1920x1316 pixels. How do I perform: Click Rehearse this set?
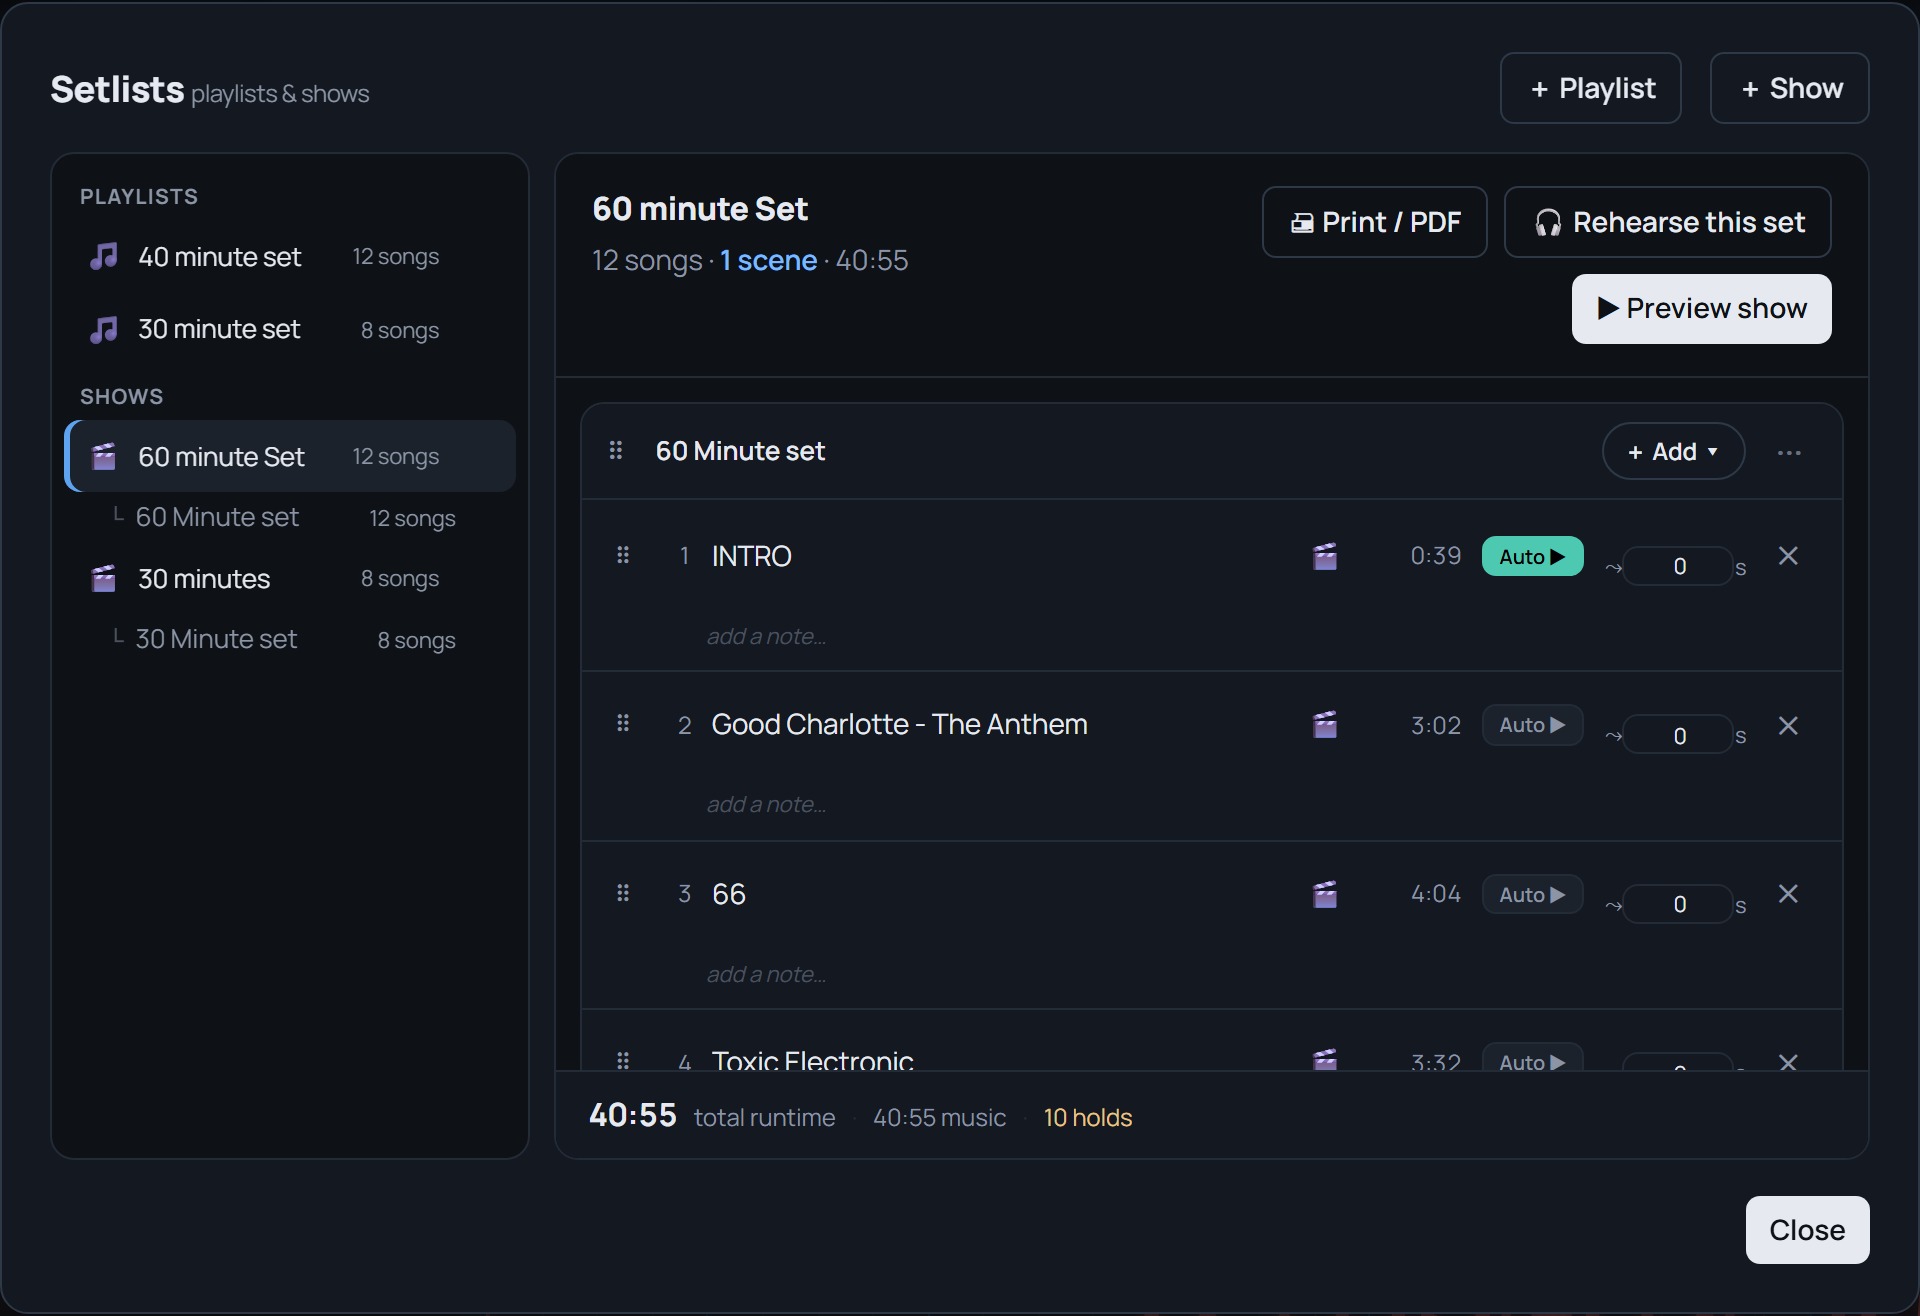click(x=1667, y=222)
